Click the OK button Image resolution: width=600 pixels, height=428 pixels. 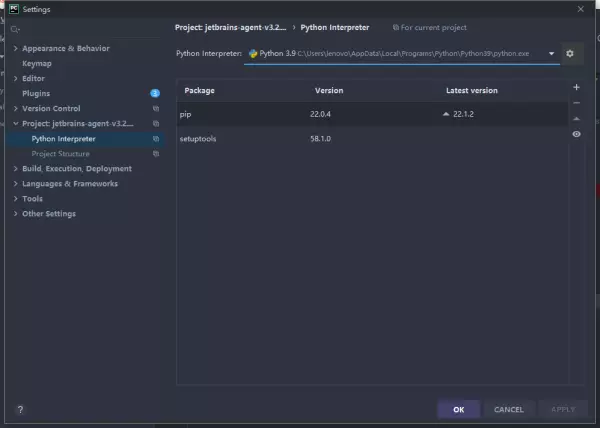click(458, 410)
